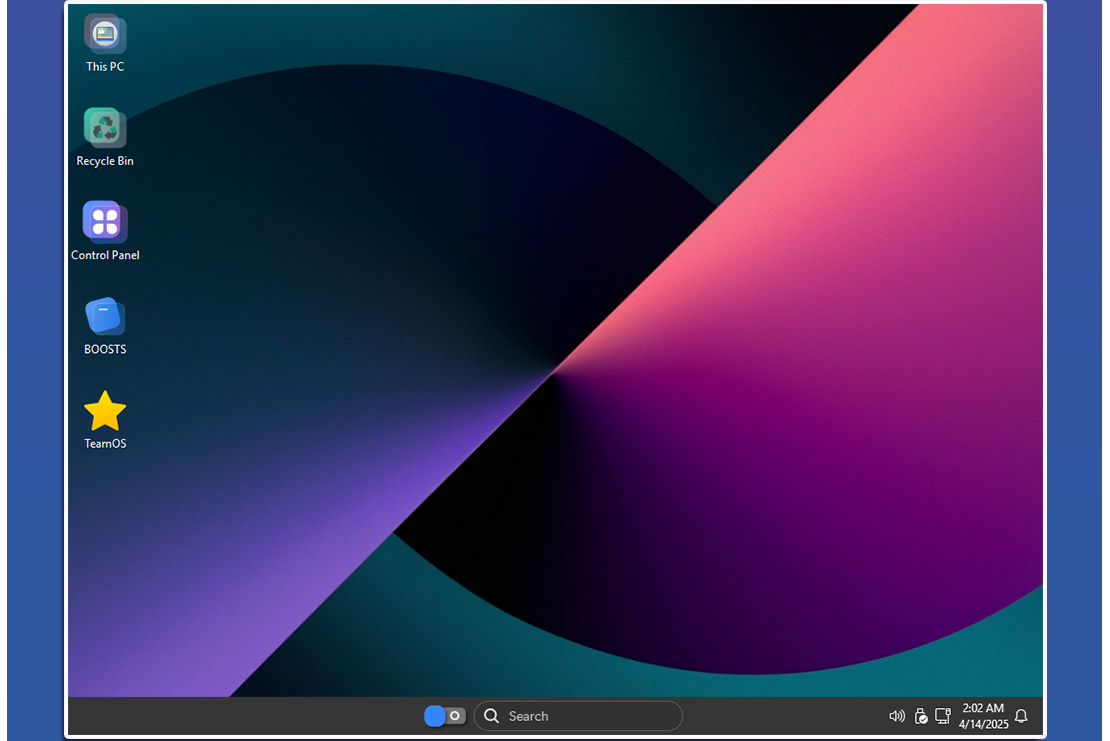This screenshot has height=741, width=1110.
Task: Click the "Control Panel" text label
Action: tap(105, 255)
